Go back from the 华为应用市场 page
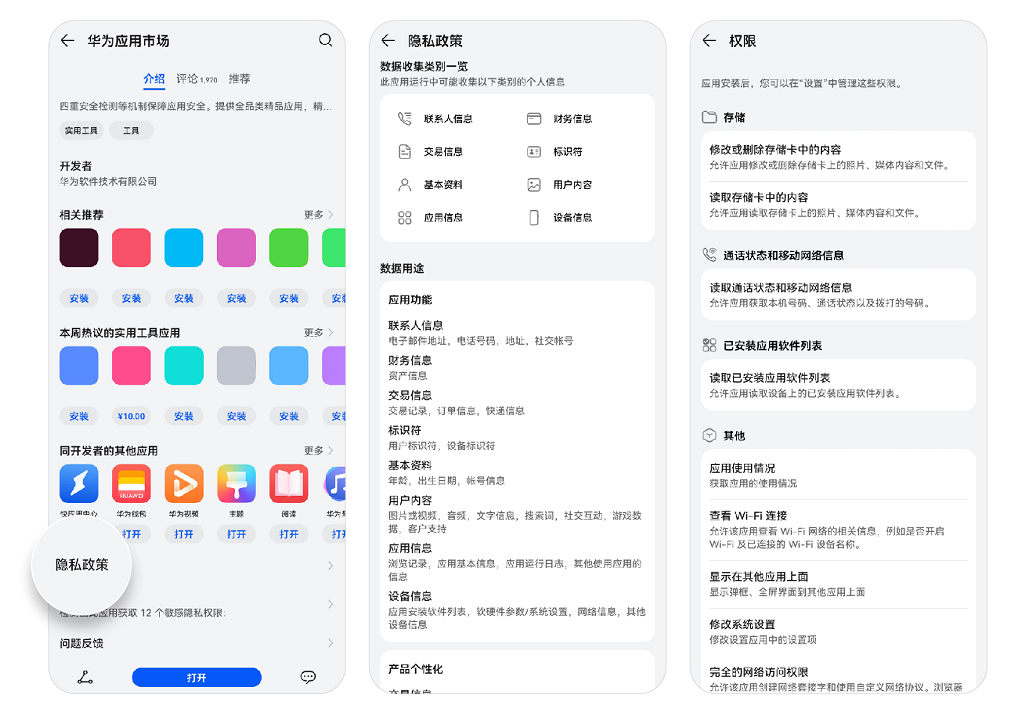 (x=67, y=41)
